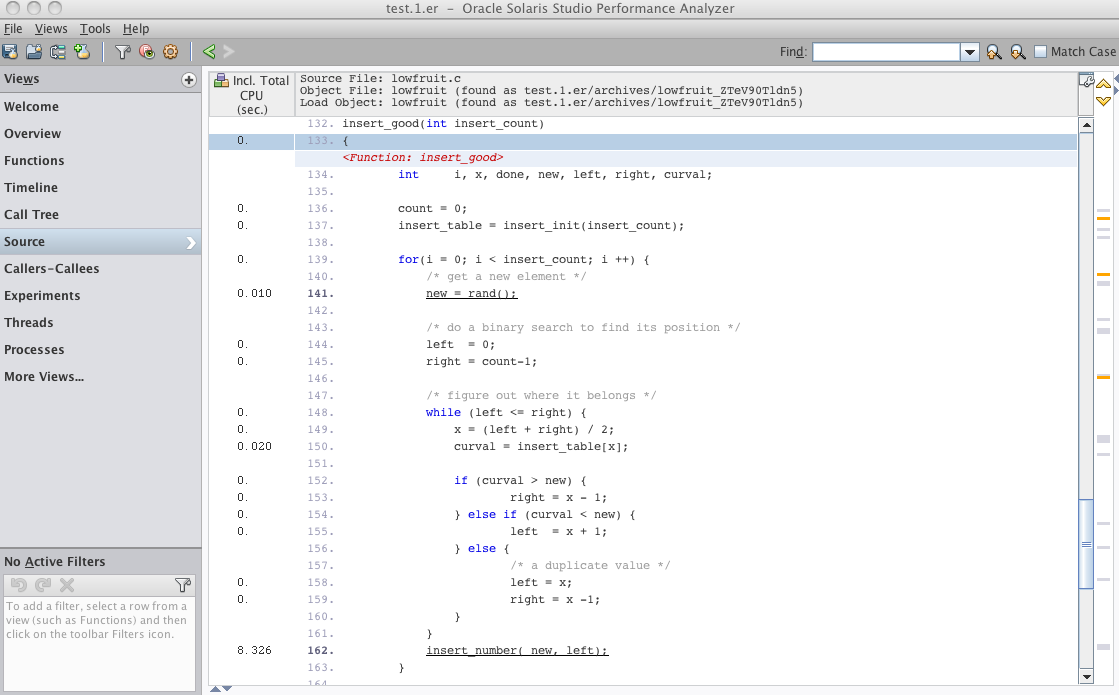Switch to the Processes view
1119x695 pixels.
100,350
